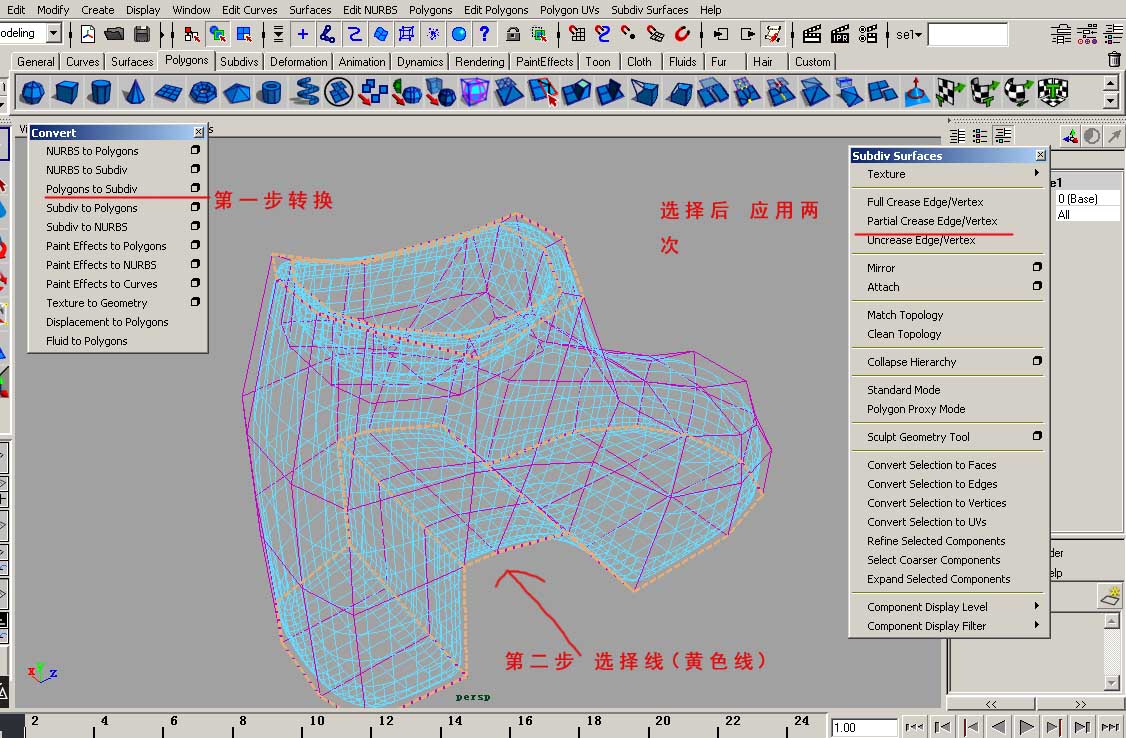Create a polygon plane from the shelf
Image resolution: width=1126 pixels, height=738 pixels.
click(169, 93)
